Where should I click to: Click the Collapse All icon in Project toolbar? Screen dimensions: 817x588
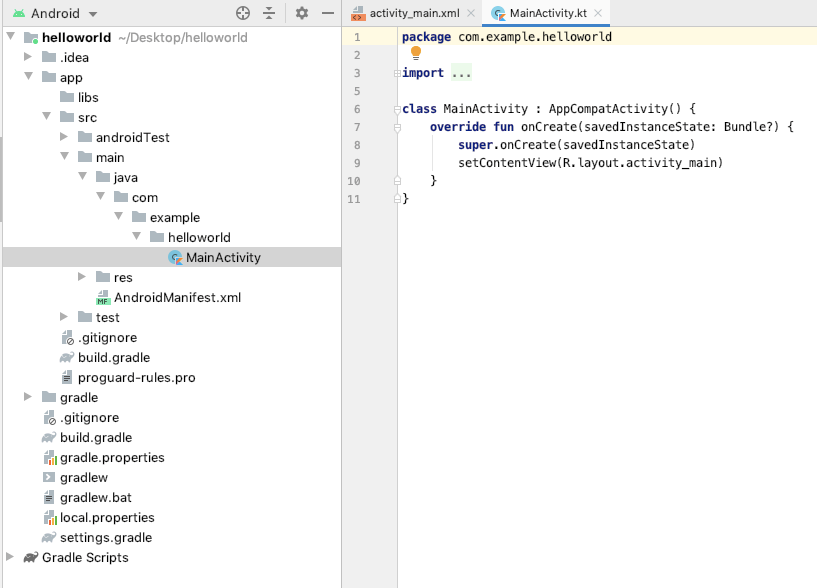tap(269, 15)
